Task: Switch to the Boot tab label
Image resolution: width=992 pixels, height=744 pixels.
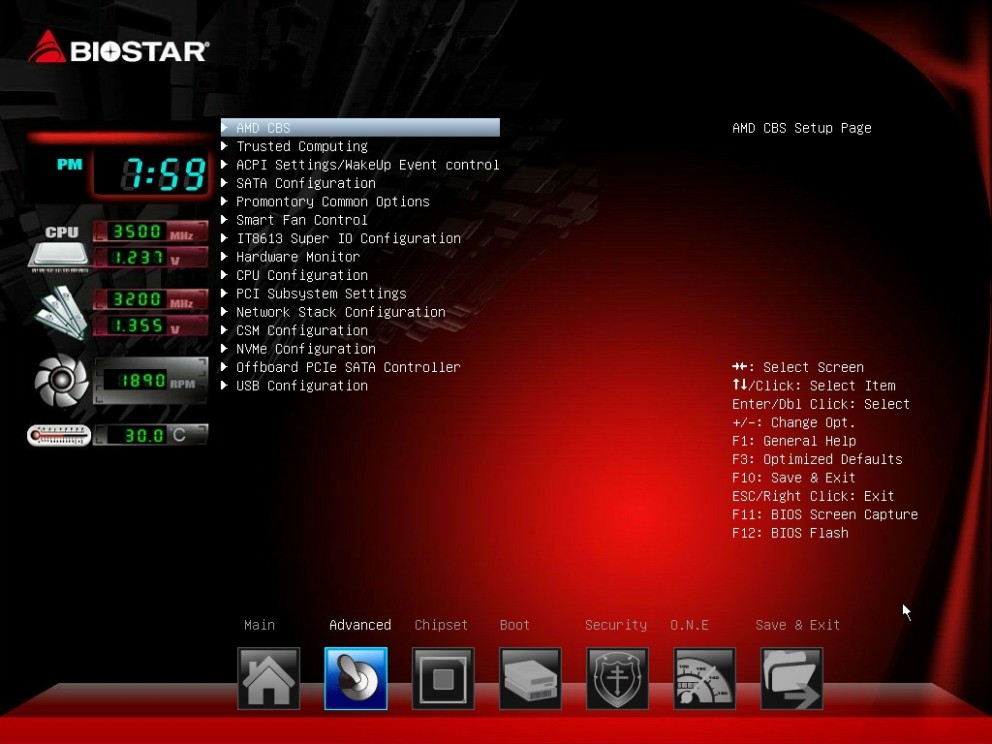Action: tap(515, 625)
